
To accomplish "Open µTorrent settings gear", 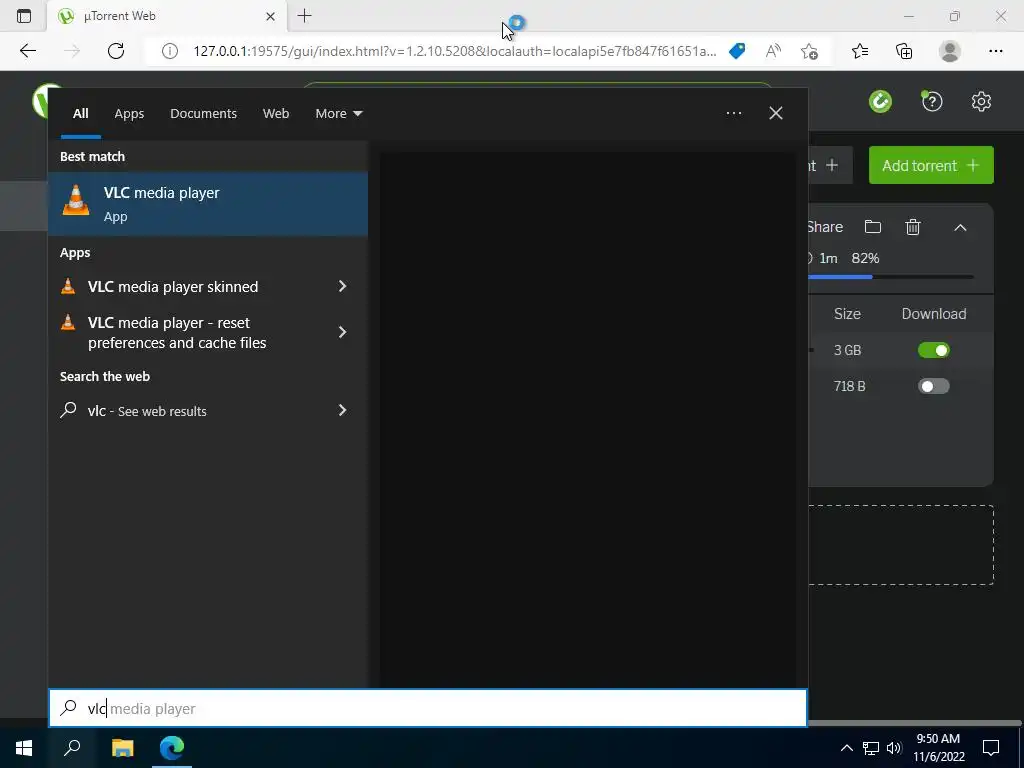I will [x=981, y=101].
